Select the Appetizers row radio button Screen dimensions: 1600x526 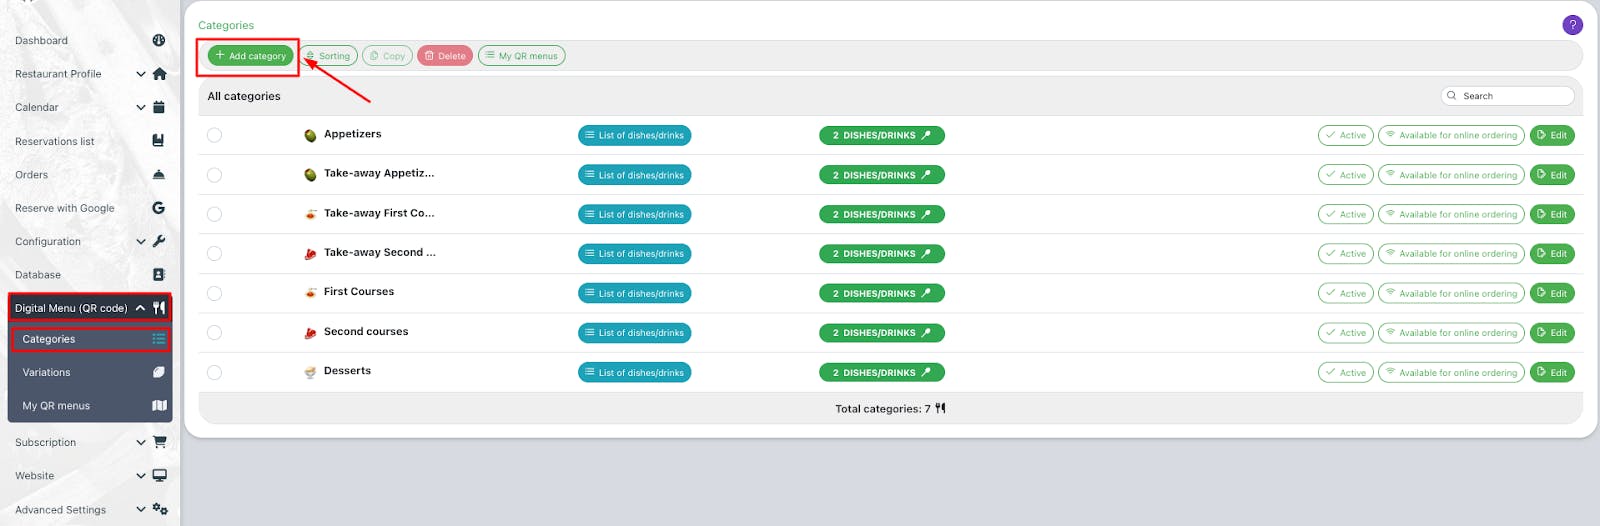(214, 135)
